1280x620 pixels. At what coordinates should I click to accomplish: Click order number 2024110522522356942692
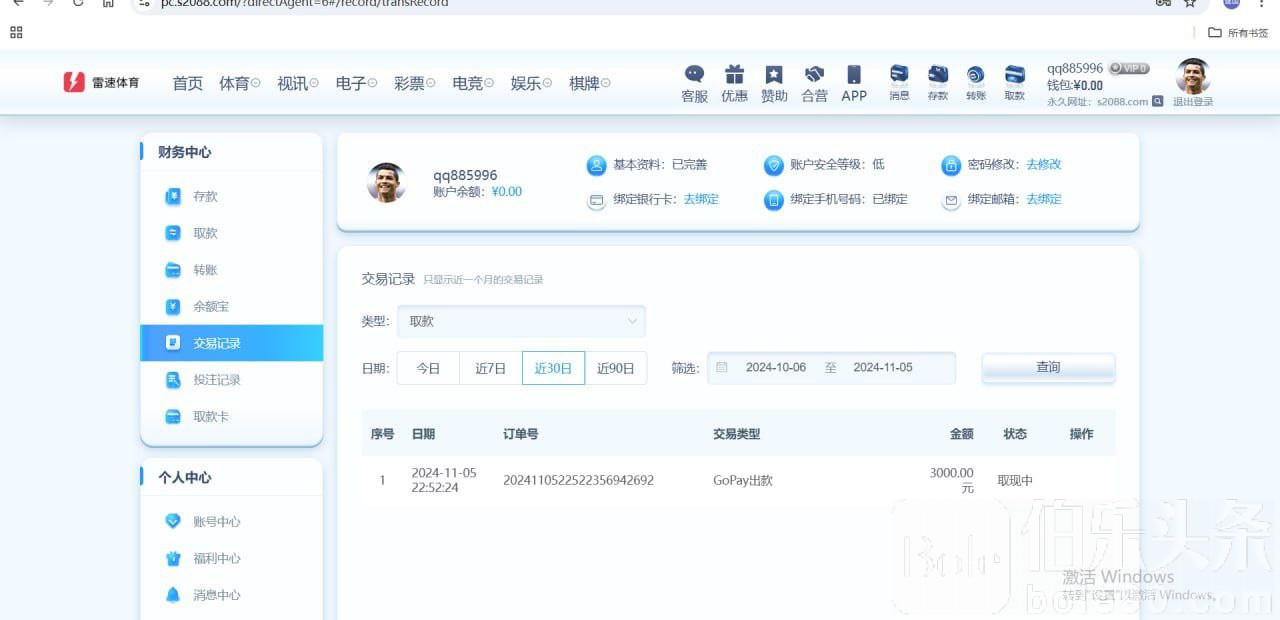coord(578,481)
